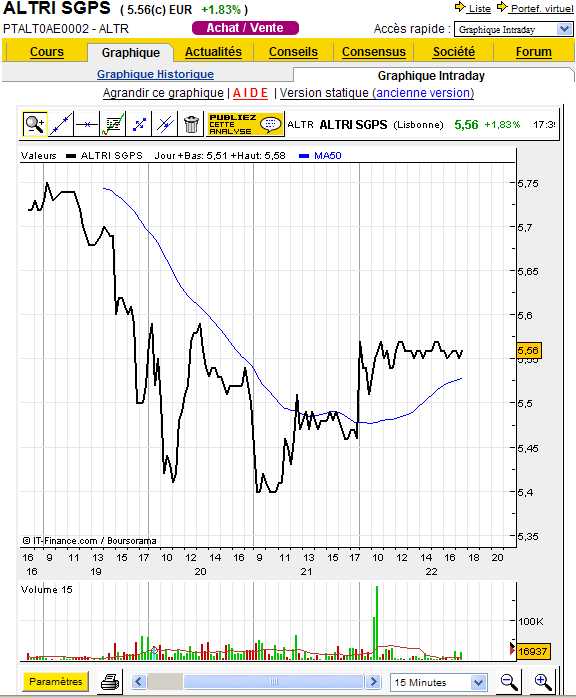Click the trash bin delete tool

tap(191, 124)
